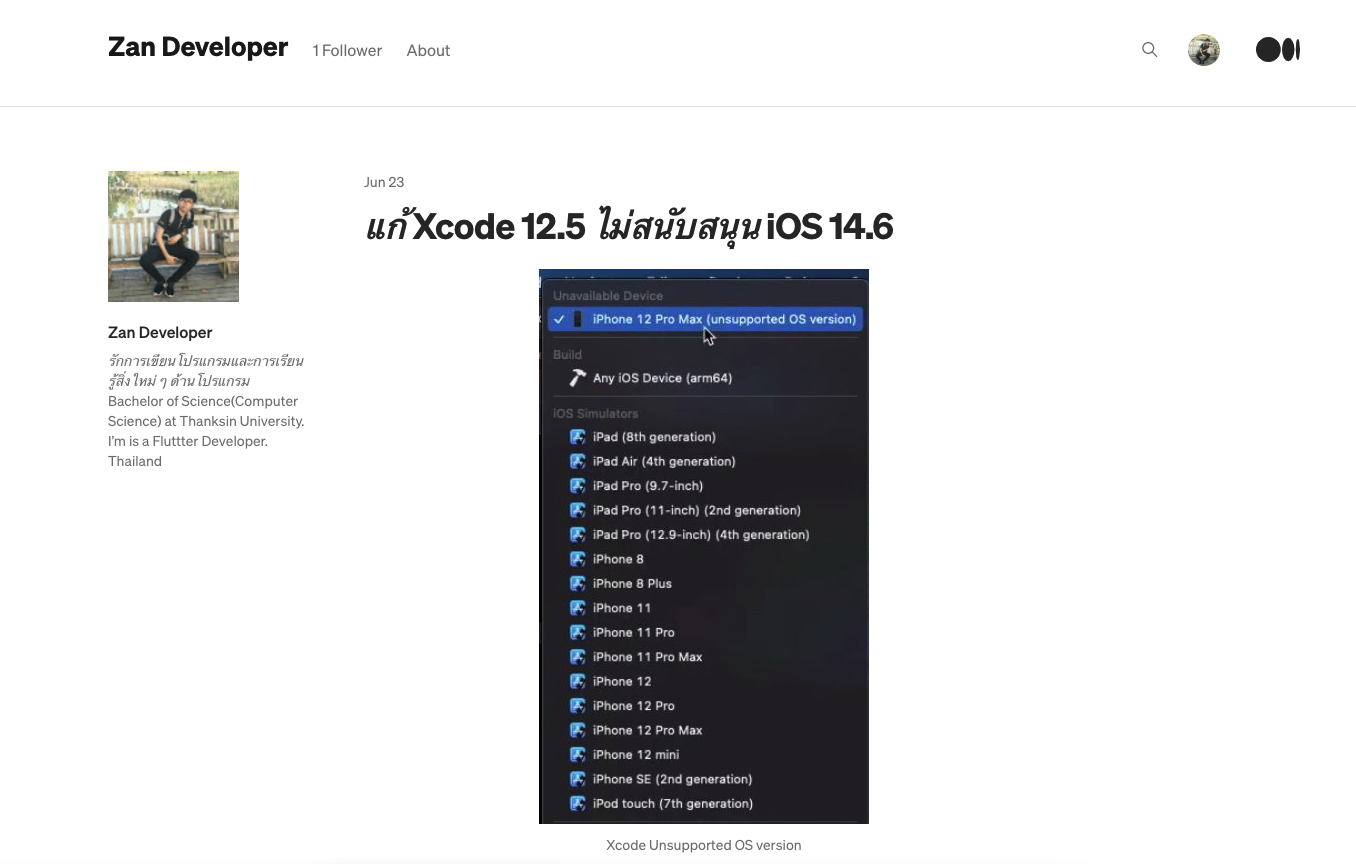
Task: Open the author's profile photo
Action: click(173, 236)
